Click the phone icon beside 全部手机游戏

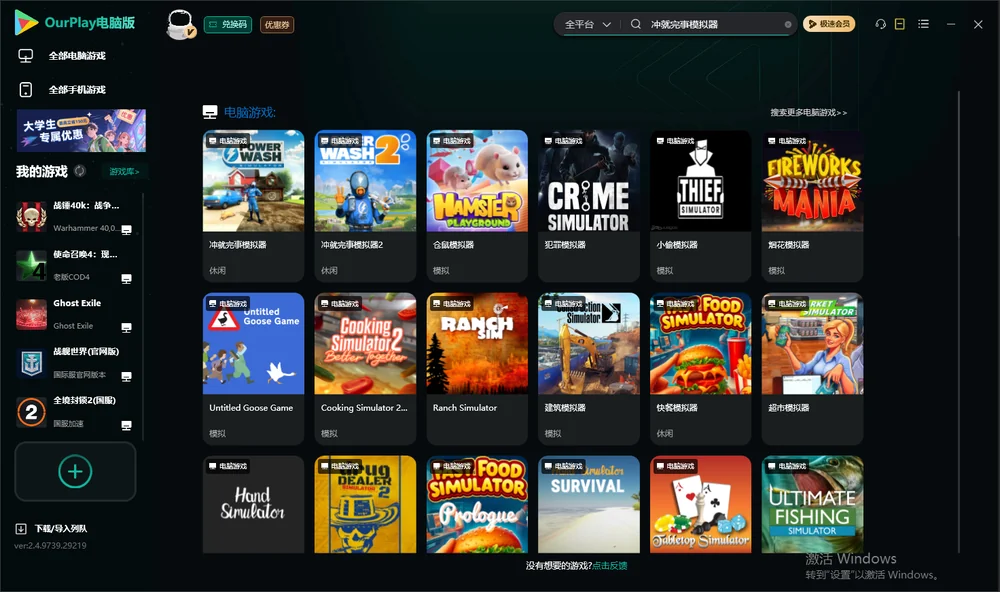(26, 89)
